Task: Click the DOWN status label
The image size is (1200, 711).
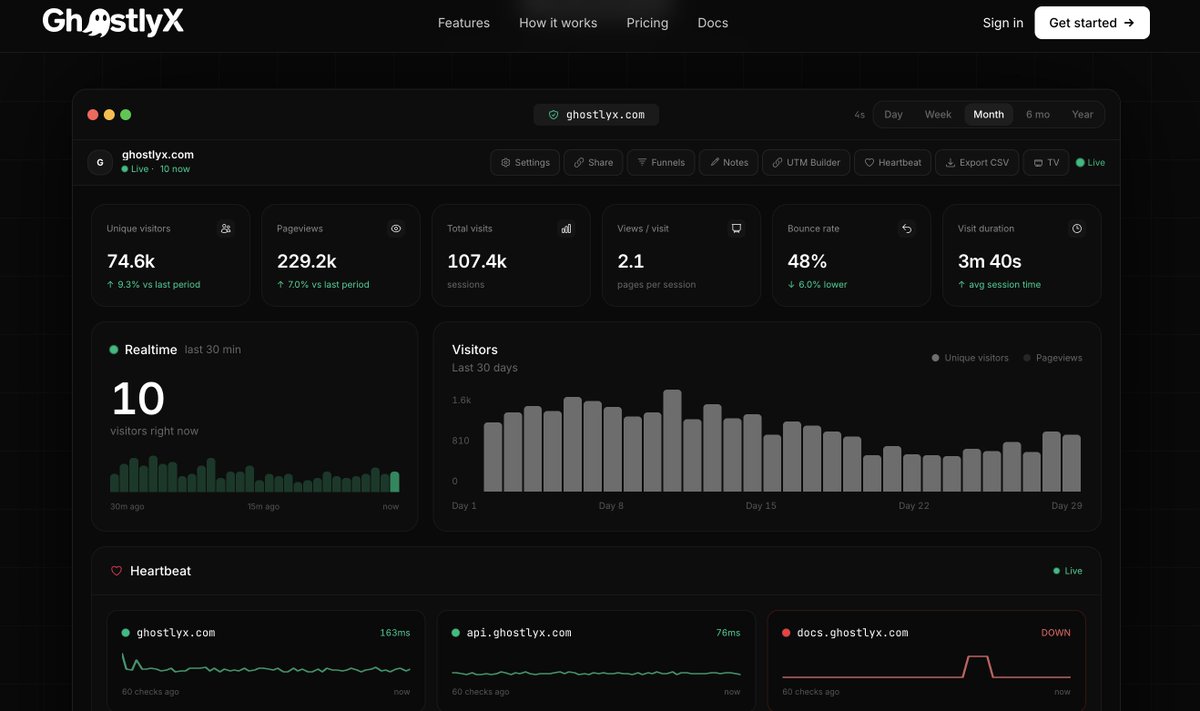Action: [x=1056, y=633]
